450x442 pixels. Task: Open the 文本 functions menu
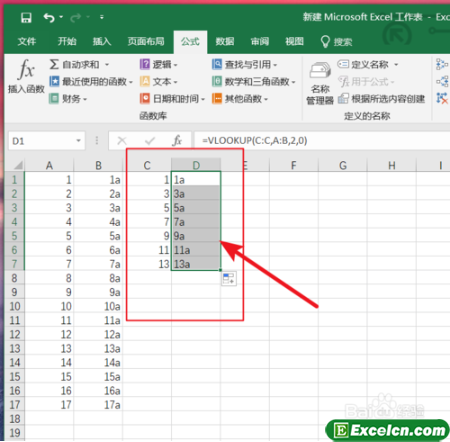(x=159, y=81)
